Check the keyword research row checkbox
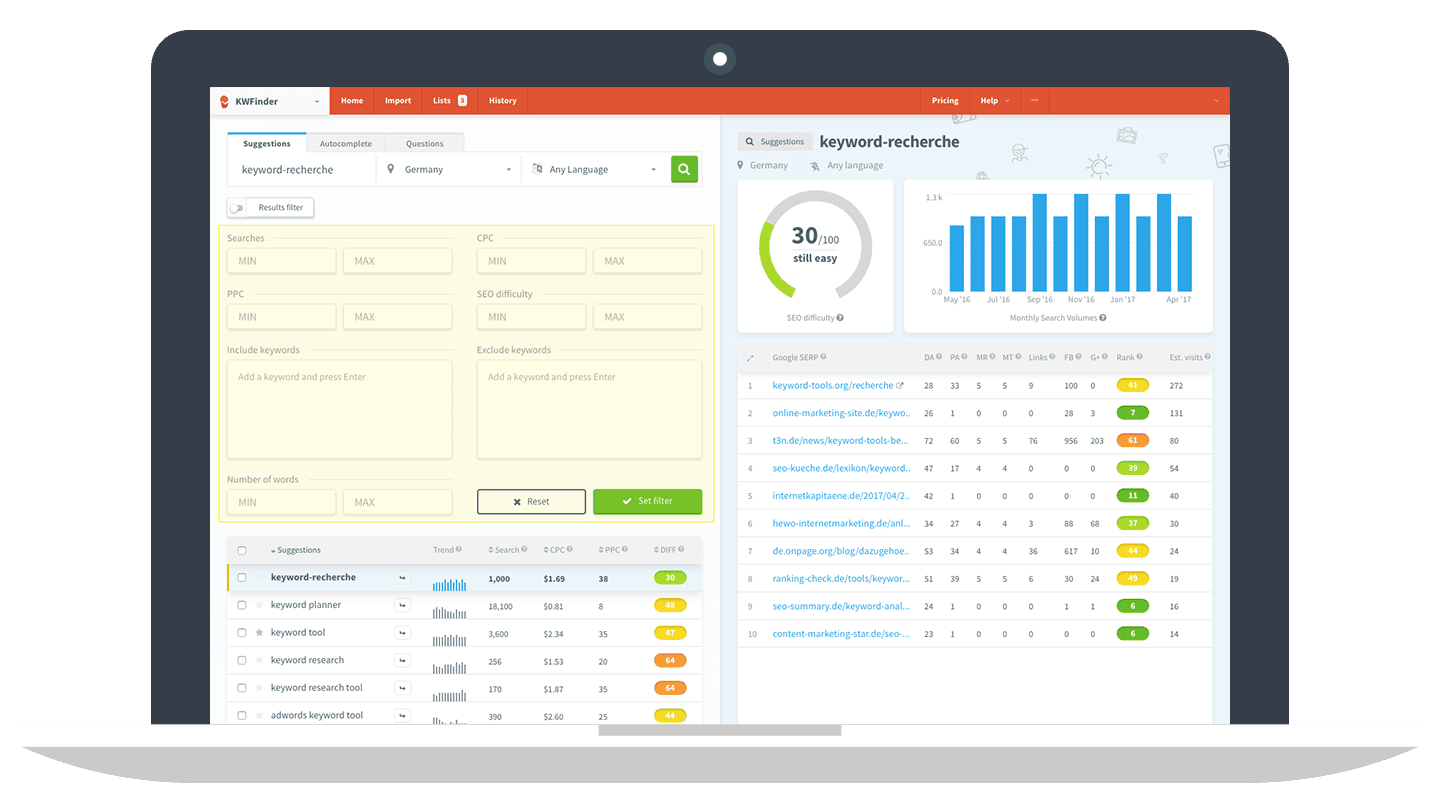The image size is (1440, 812). point(242,660)
